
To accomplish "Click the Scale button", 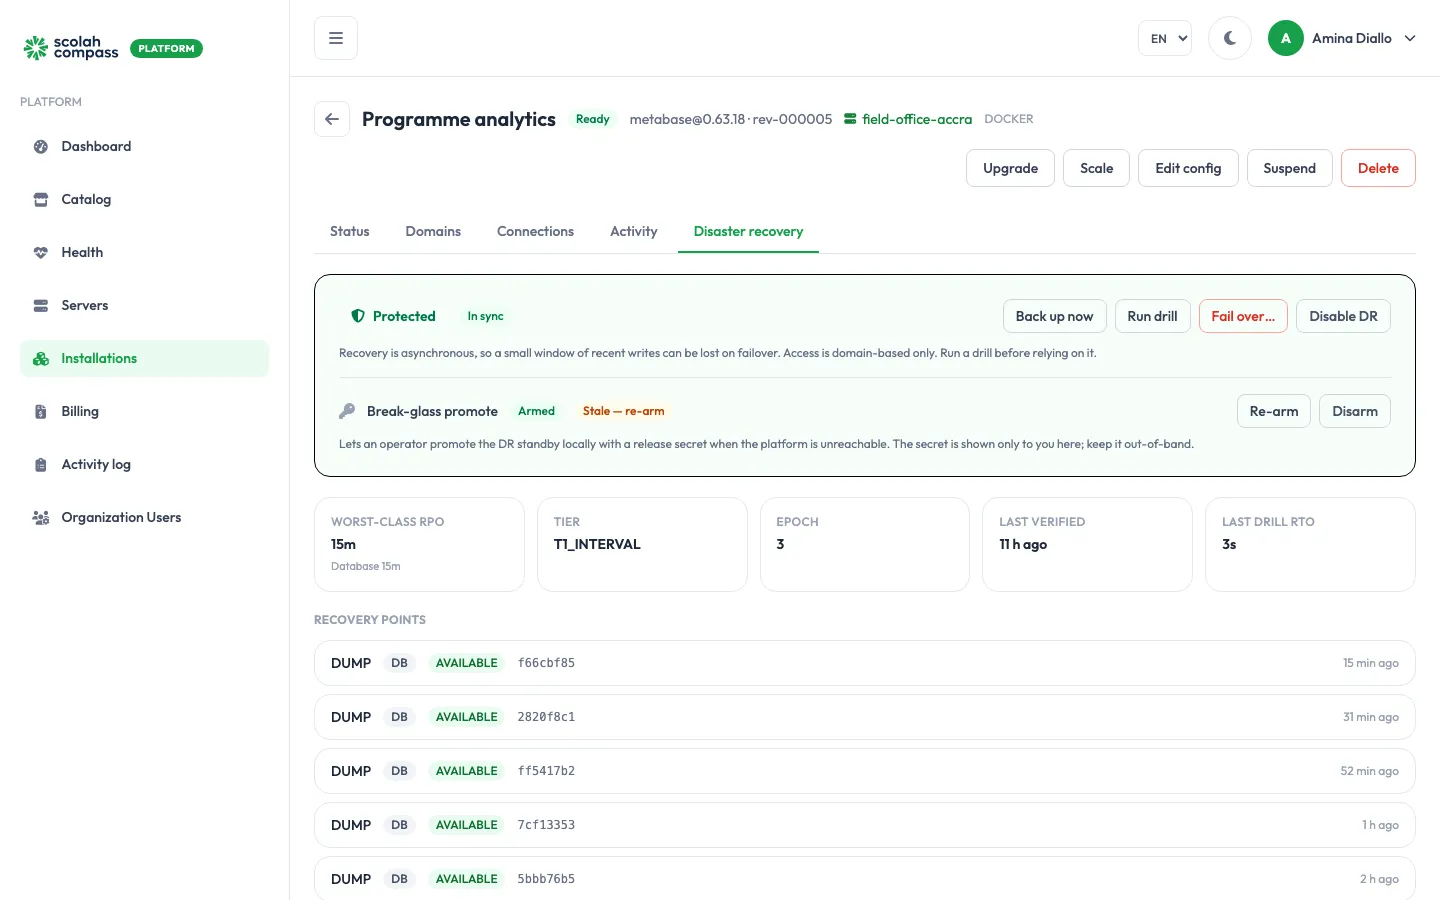I will point(1096,168).
